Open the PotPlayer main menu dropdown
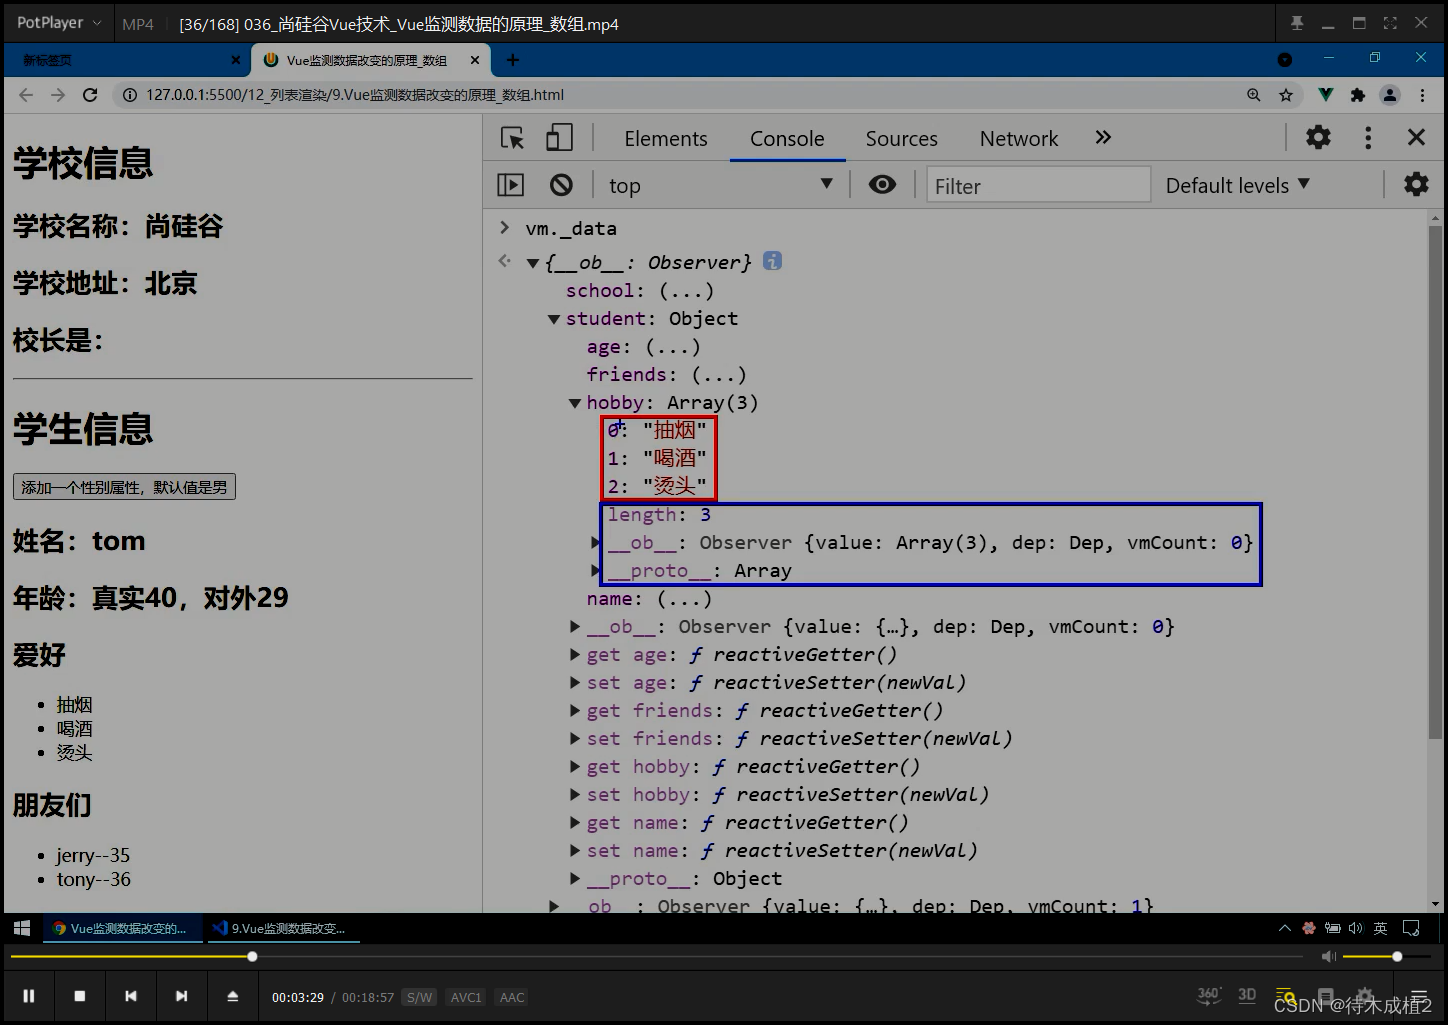The image size is (1448, 1025). (x=59, y=23)
